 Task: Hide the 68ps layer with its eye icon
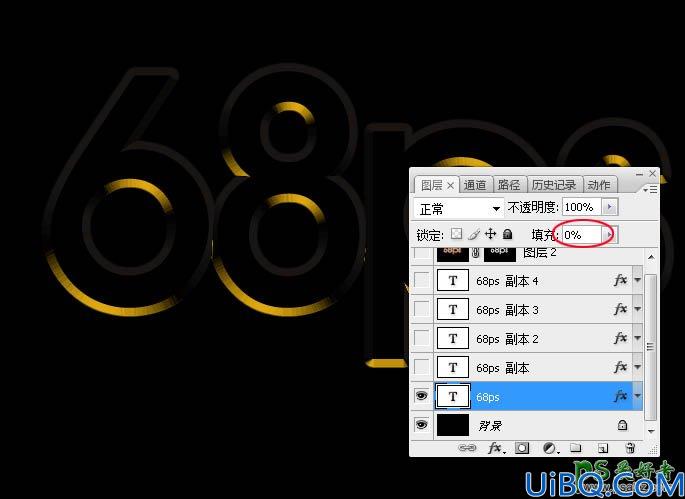[x=422, y=396]
